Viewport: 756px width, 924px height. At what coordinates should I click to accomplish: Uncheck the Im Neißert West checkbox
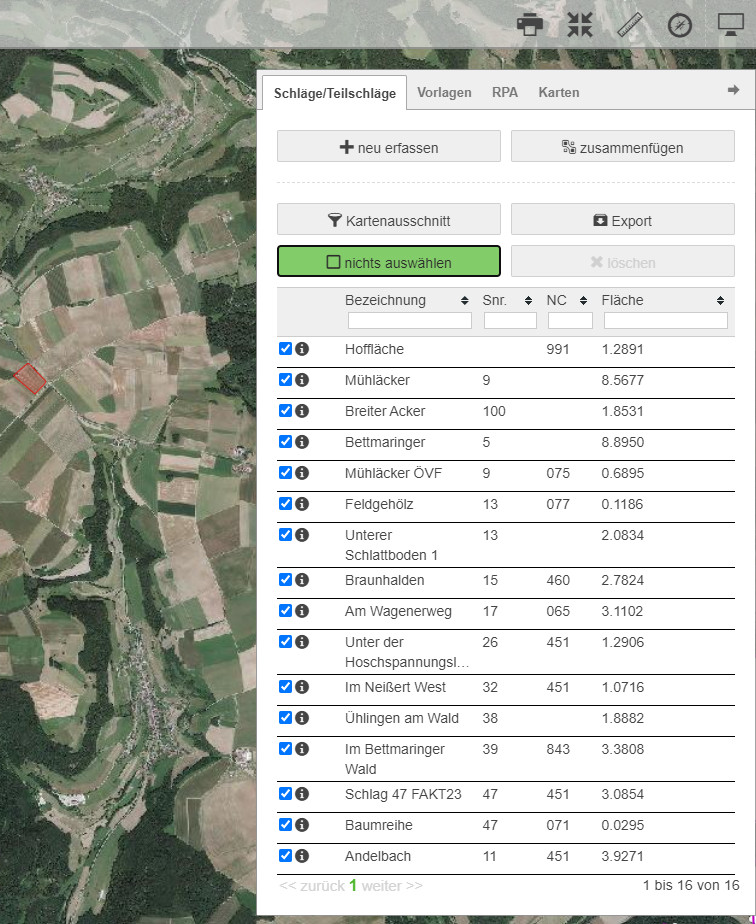[x=285, y=687]
